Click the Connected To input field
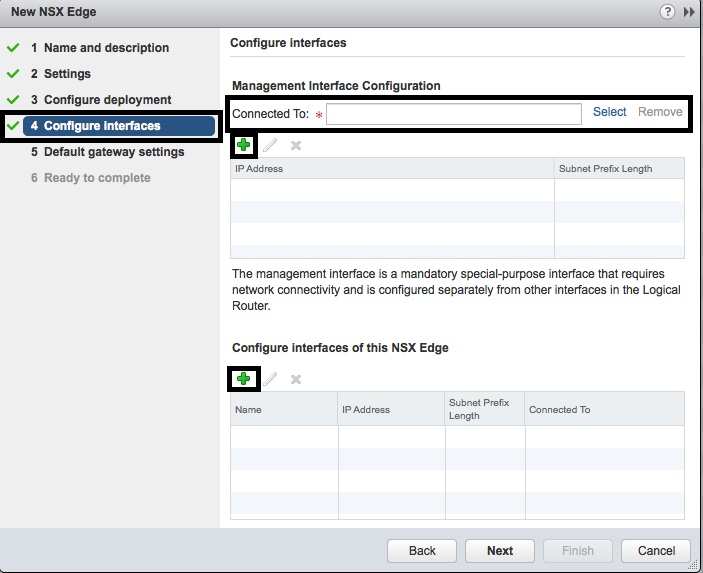The image size is (703, 573). coord(453,114)
